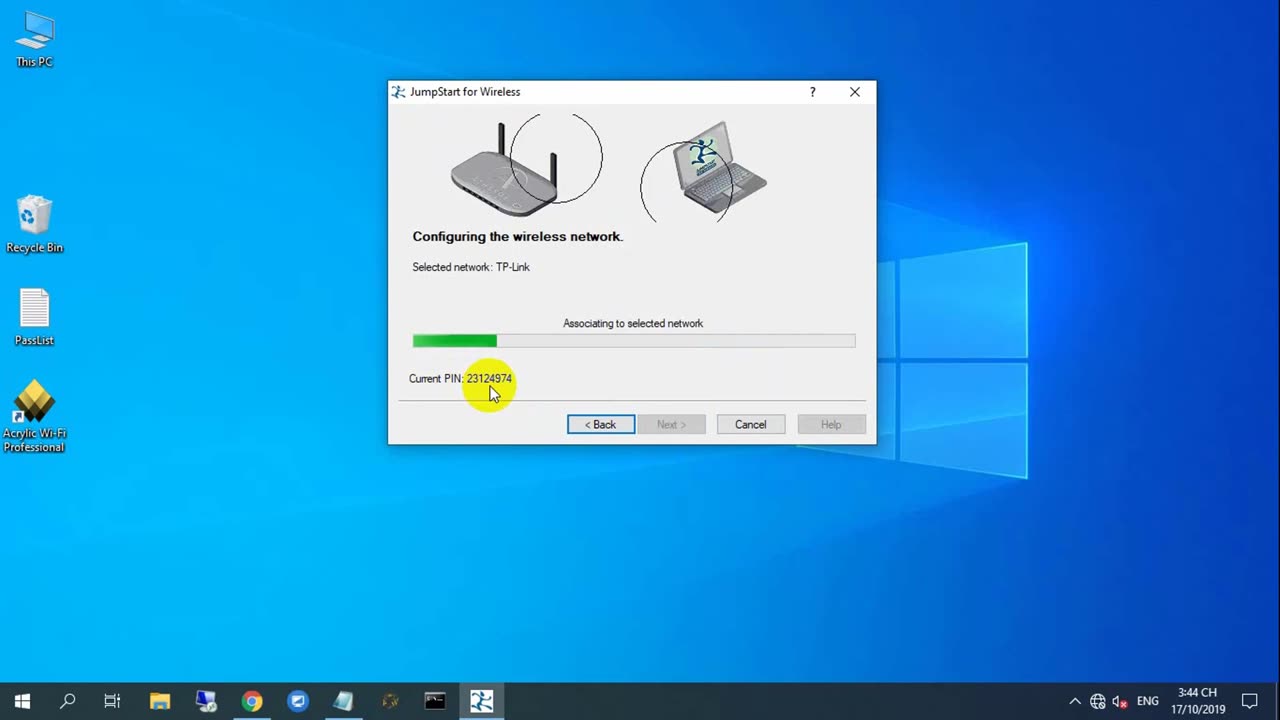Click the Current PIN value 23124974
This screenshot has height=720, width=1280.
pos(489,379)
